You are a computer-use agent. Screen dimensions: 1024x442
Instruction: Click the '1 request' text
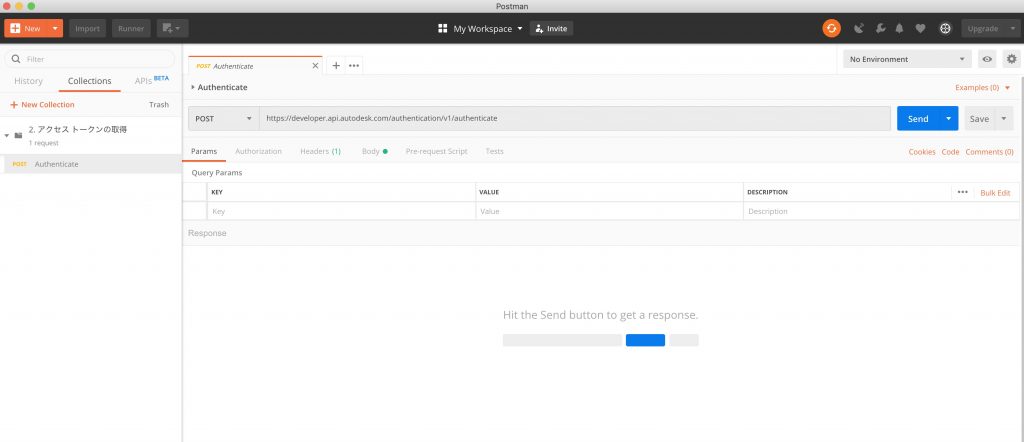point(44,142)
